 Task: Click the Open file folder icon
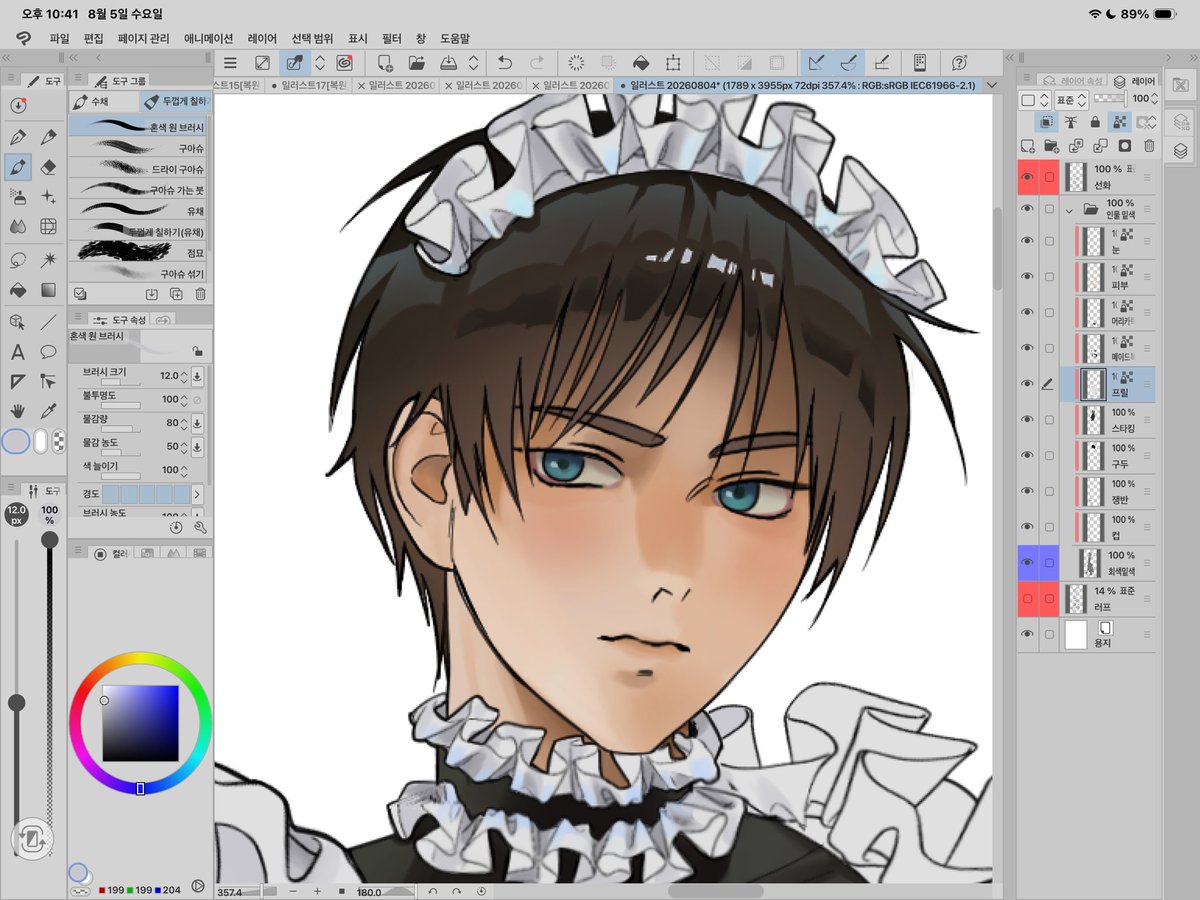[x=419, y=62]
